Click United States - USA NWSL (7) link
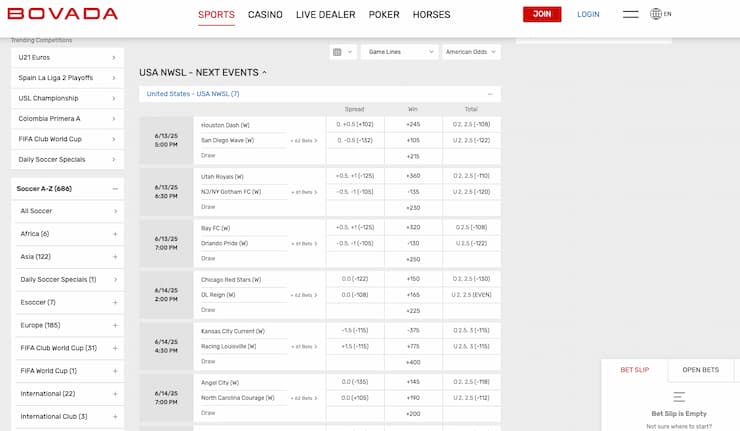 point(193,94)
